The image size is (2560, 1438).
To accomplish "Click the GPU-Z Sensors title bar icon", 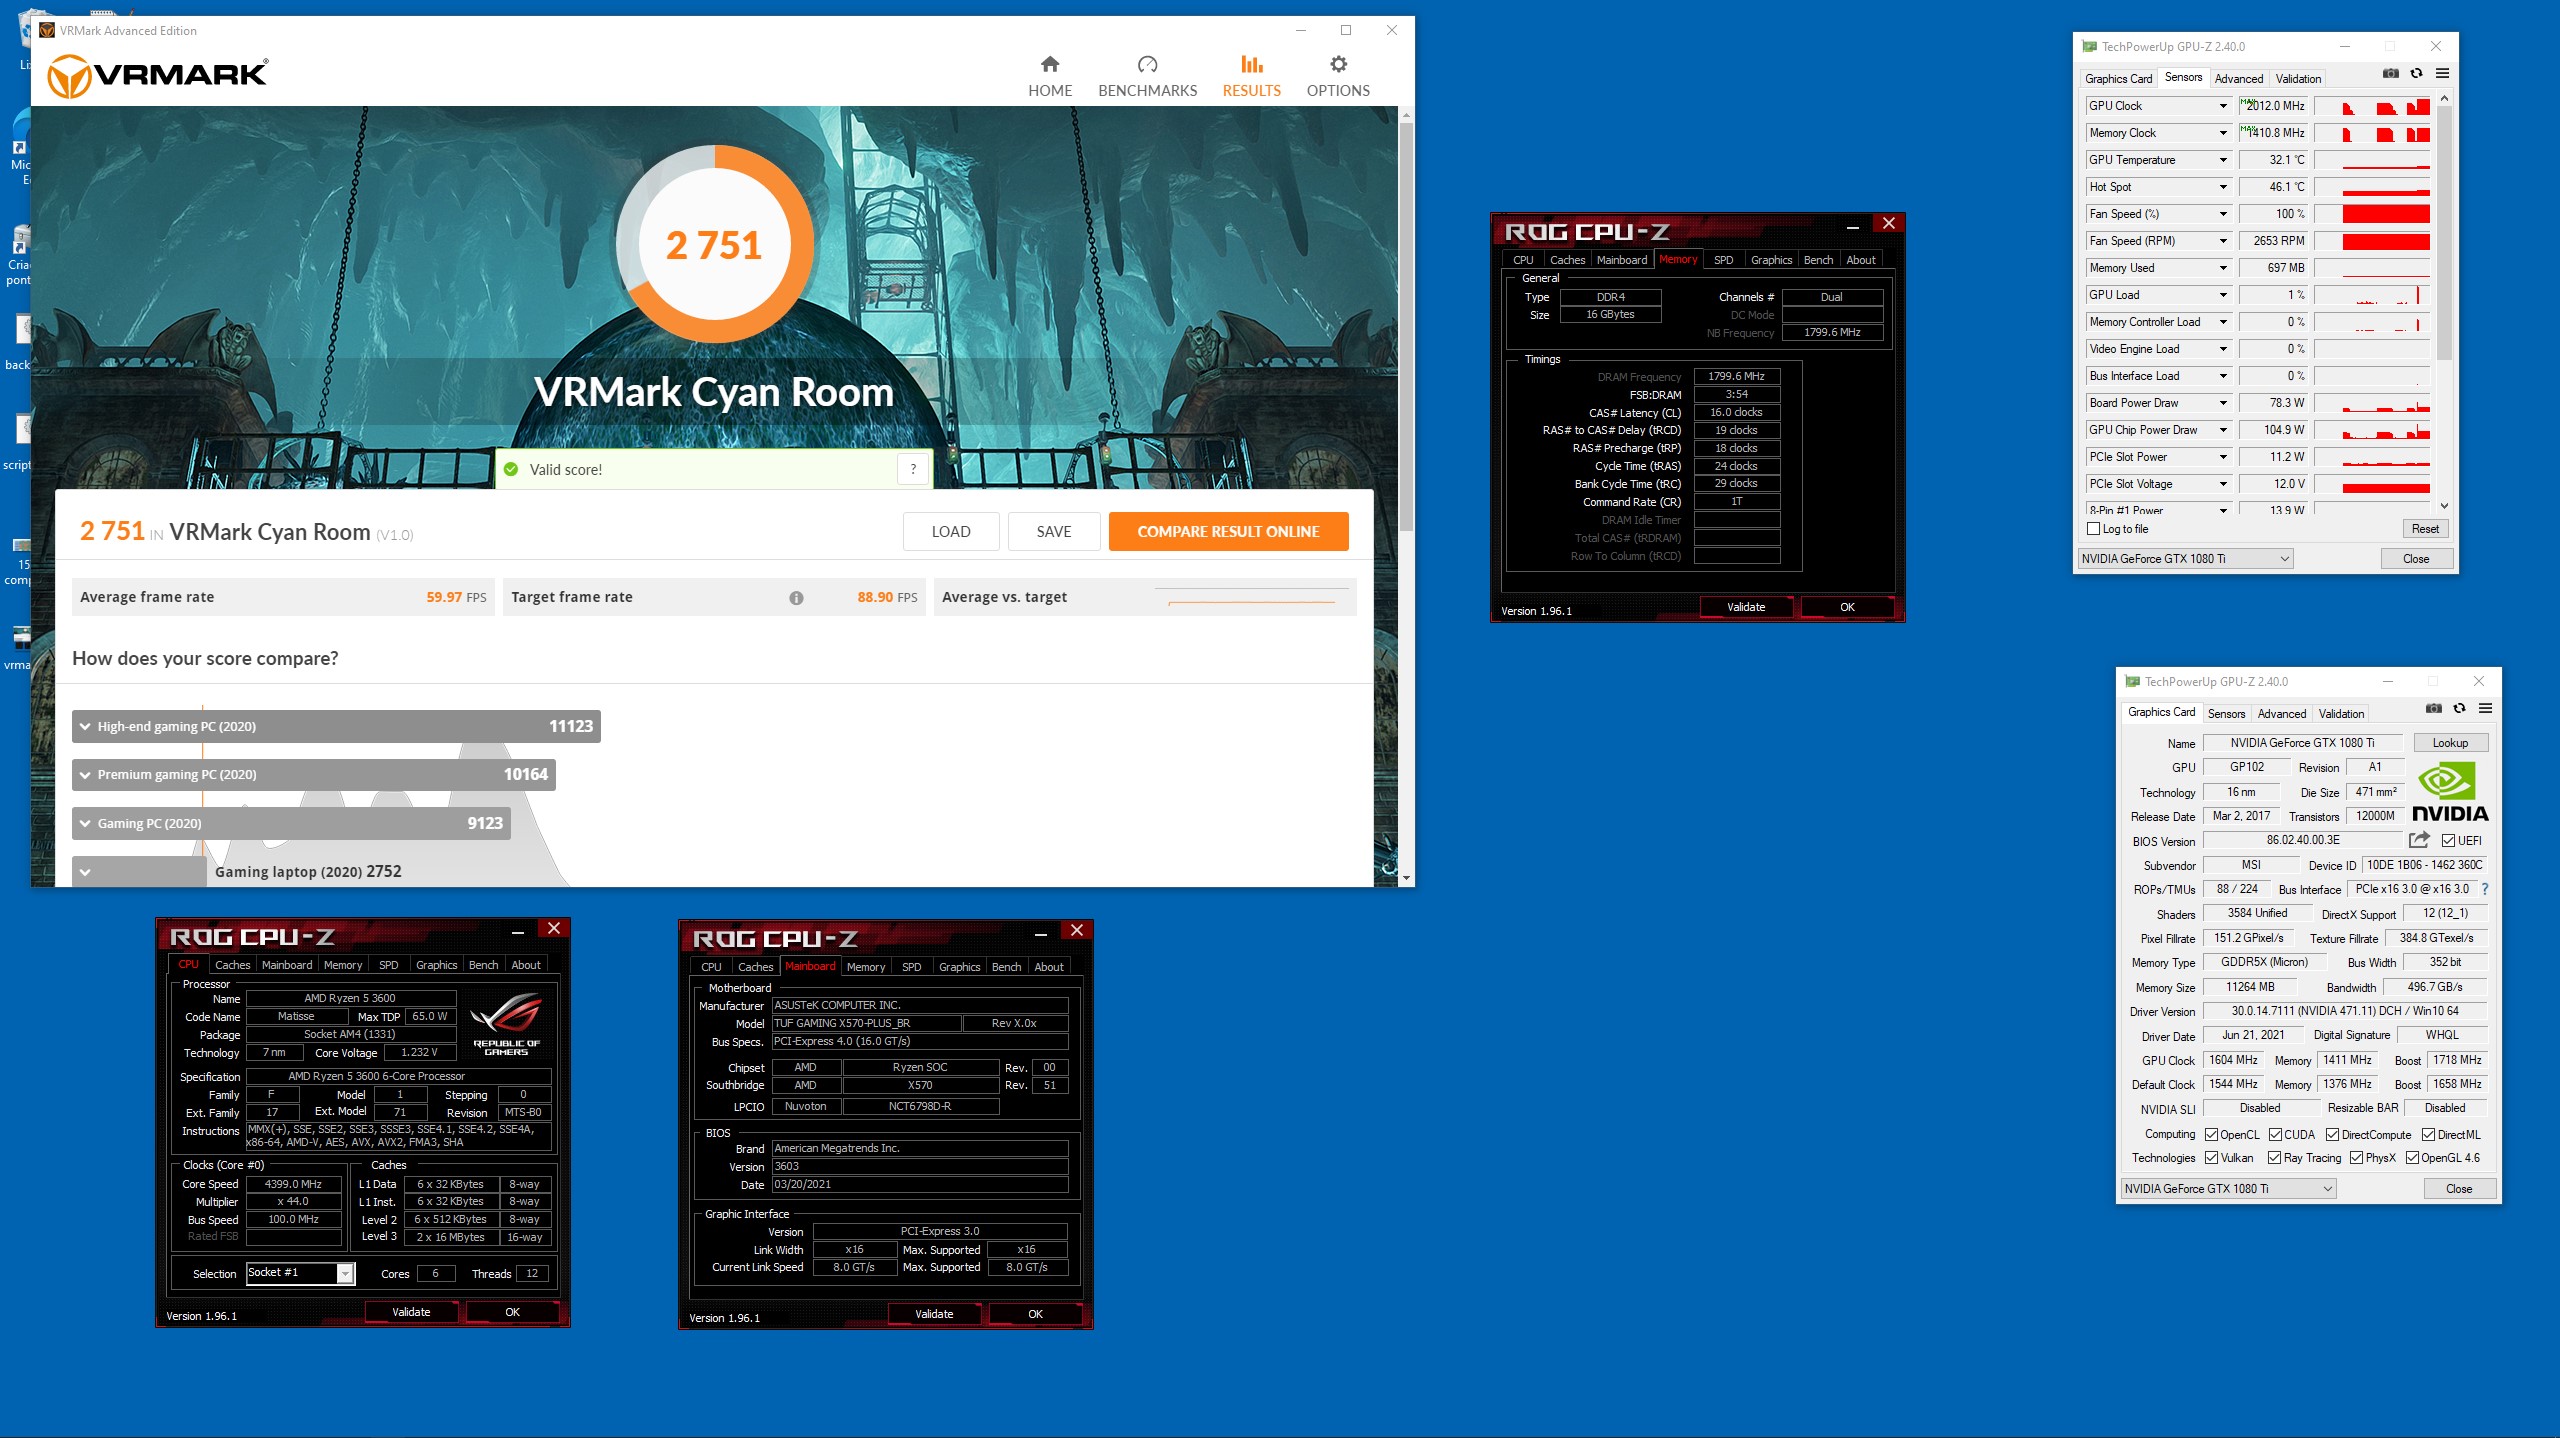I will pos(2089,46).
